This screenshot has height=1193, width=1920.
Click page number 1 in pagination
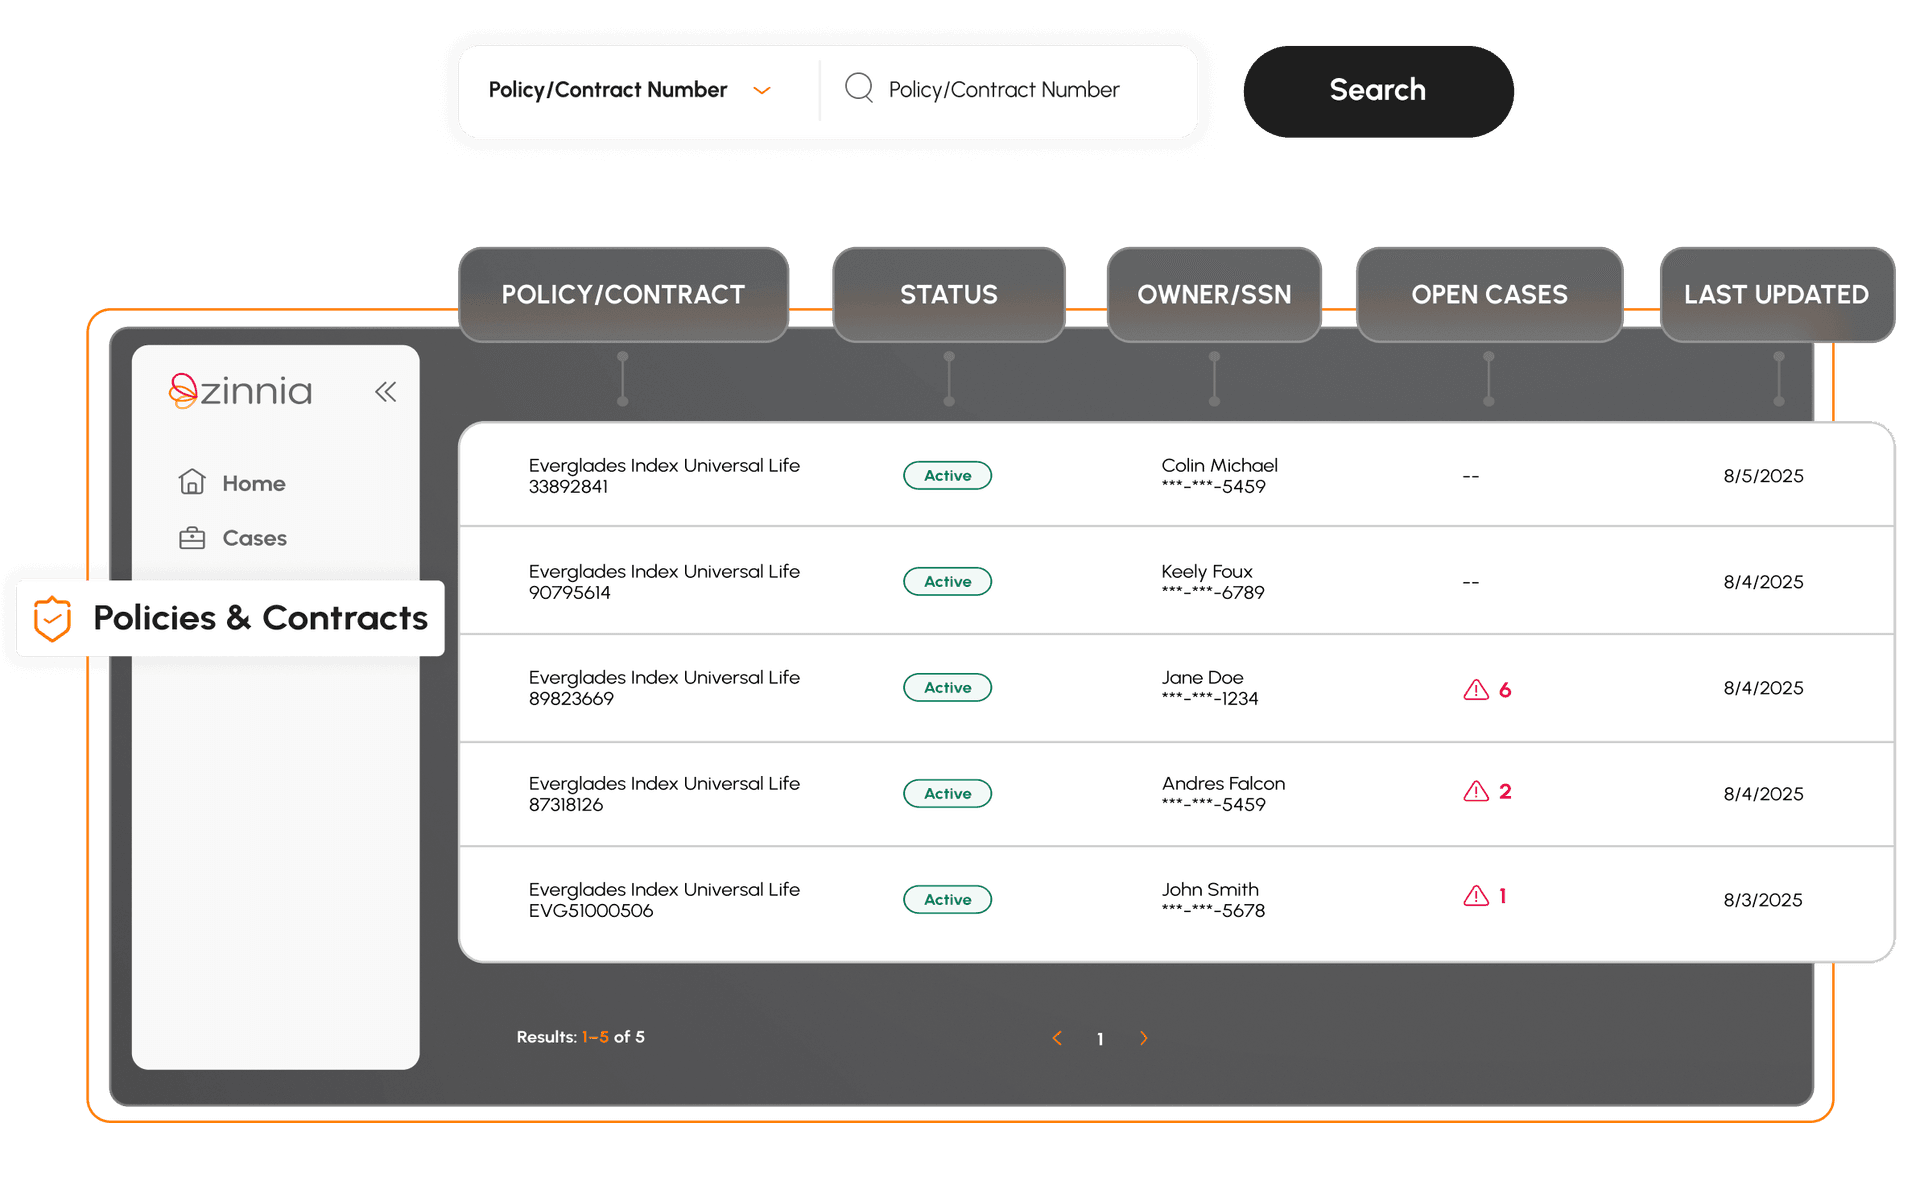point(1100,1039)
